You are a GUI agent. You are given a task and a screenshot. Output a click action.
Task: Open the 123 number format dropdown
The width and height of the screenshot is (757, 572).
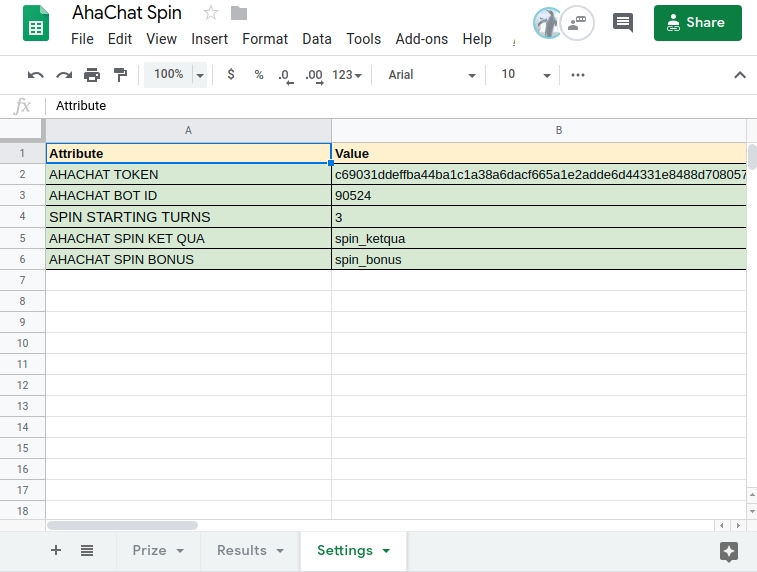pos(347,75)
